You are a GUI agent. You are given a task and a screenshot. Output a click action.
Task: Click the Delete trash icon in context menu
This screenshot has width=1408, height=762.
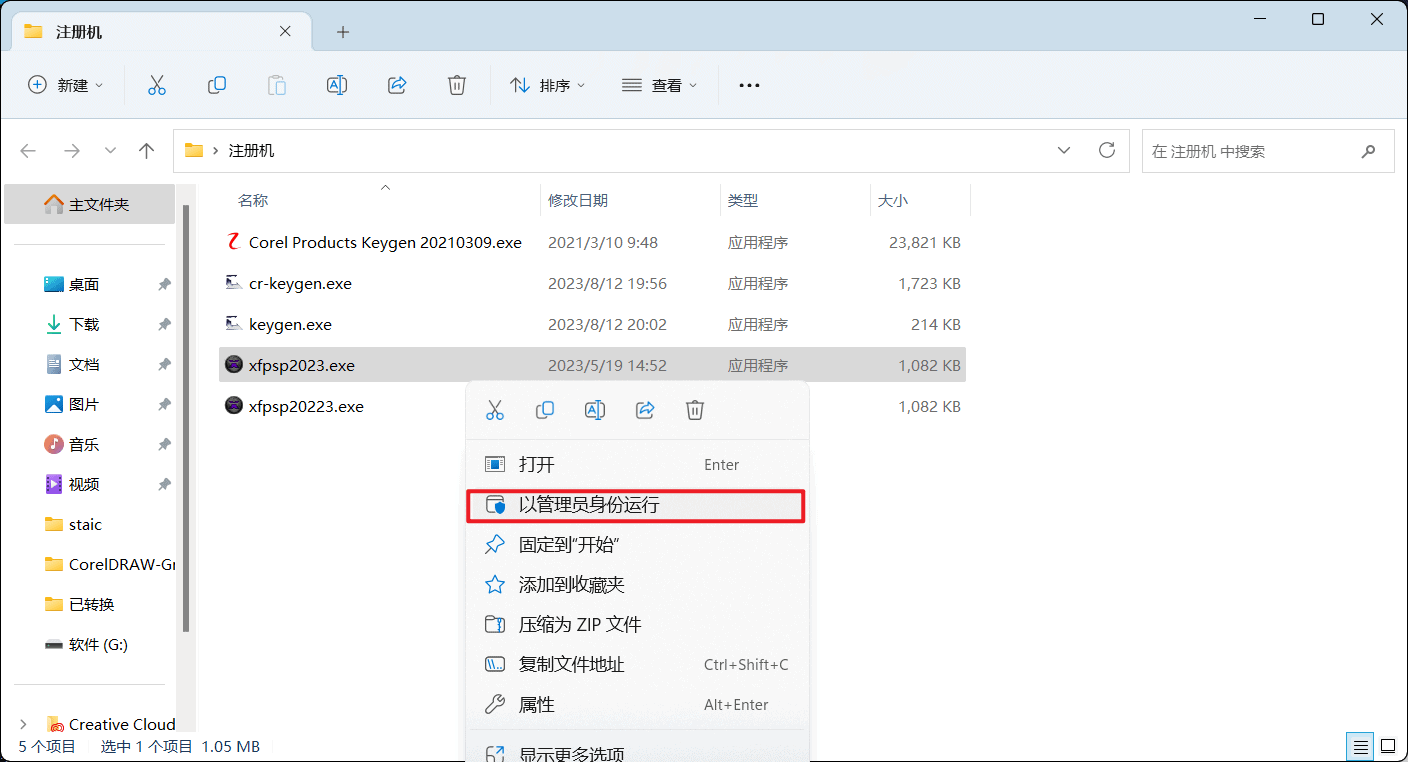(695, 410)
